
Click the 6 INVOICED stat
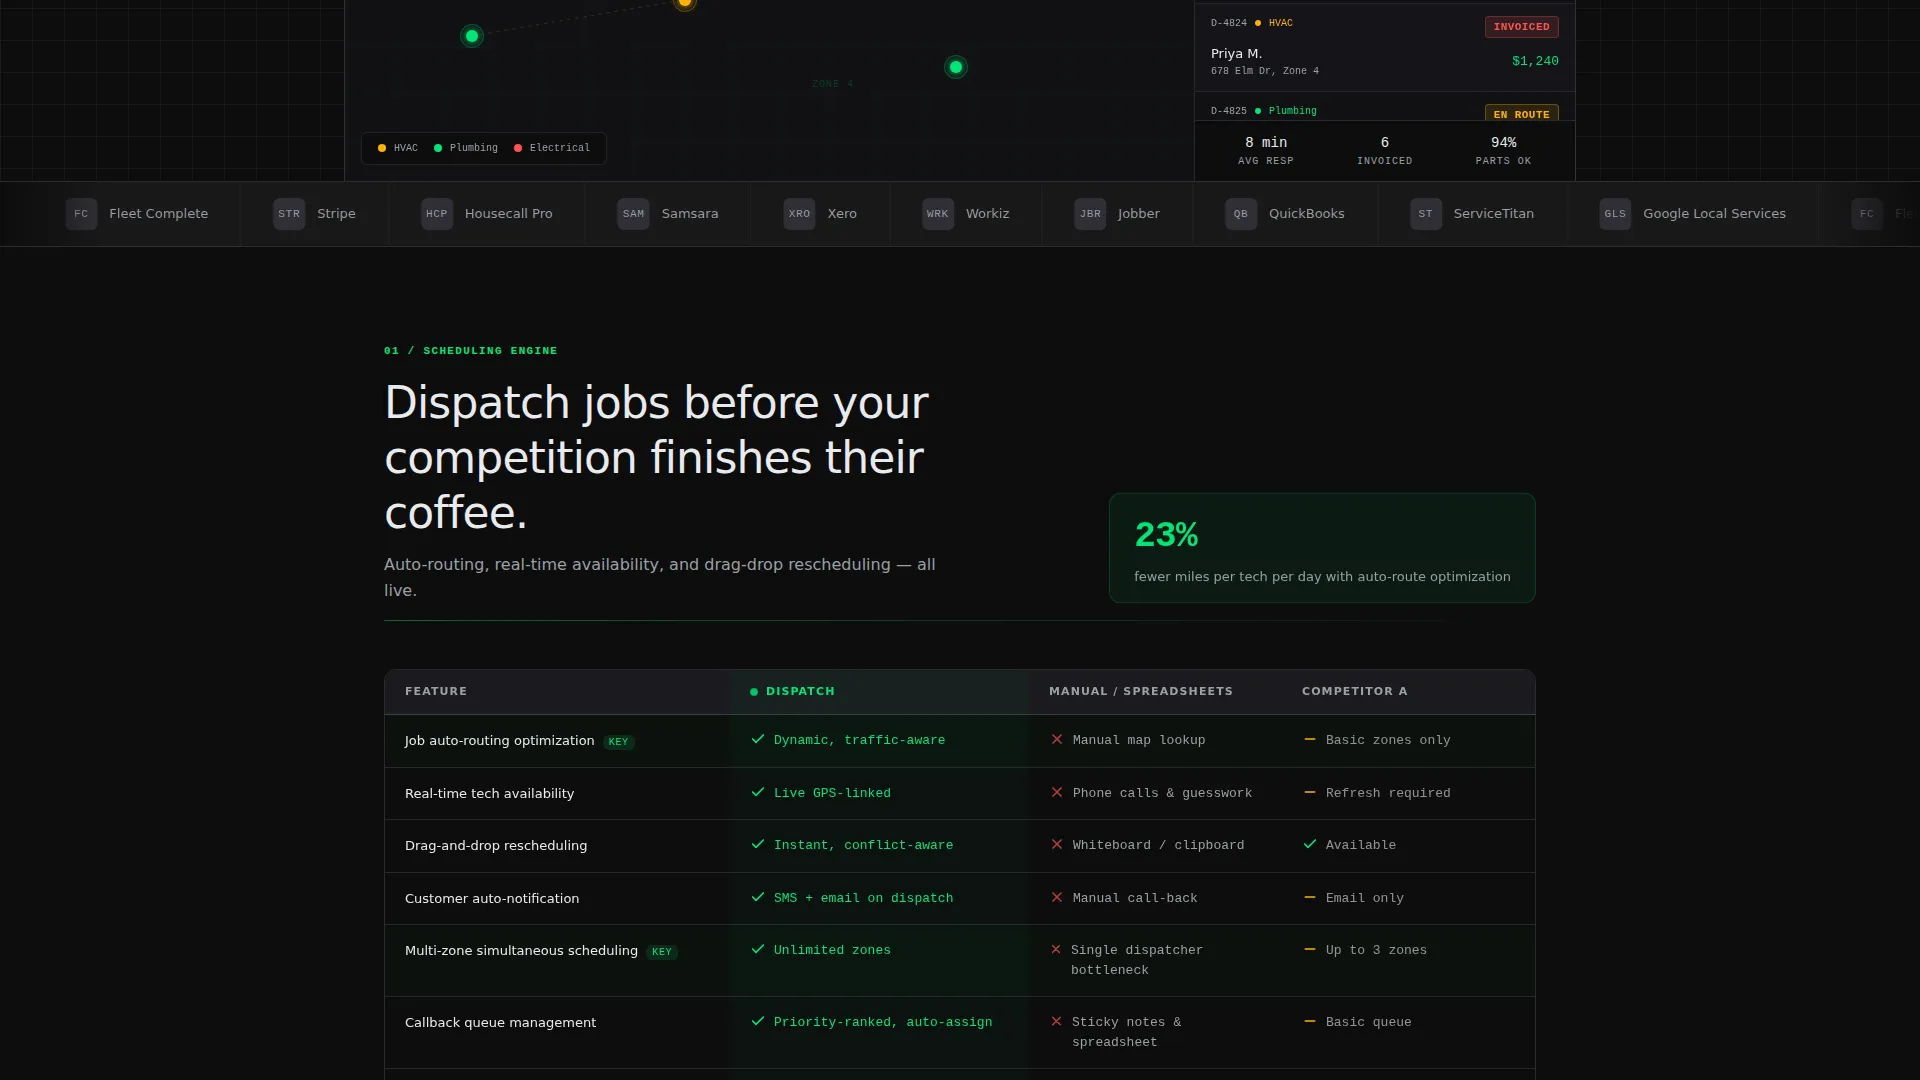[x=1384, y=150]
